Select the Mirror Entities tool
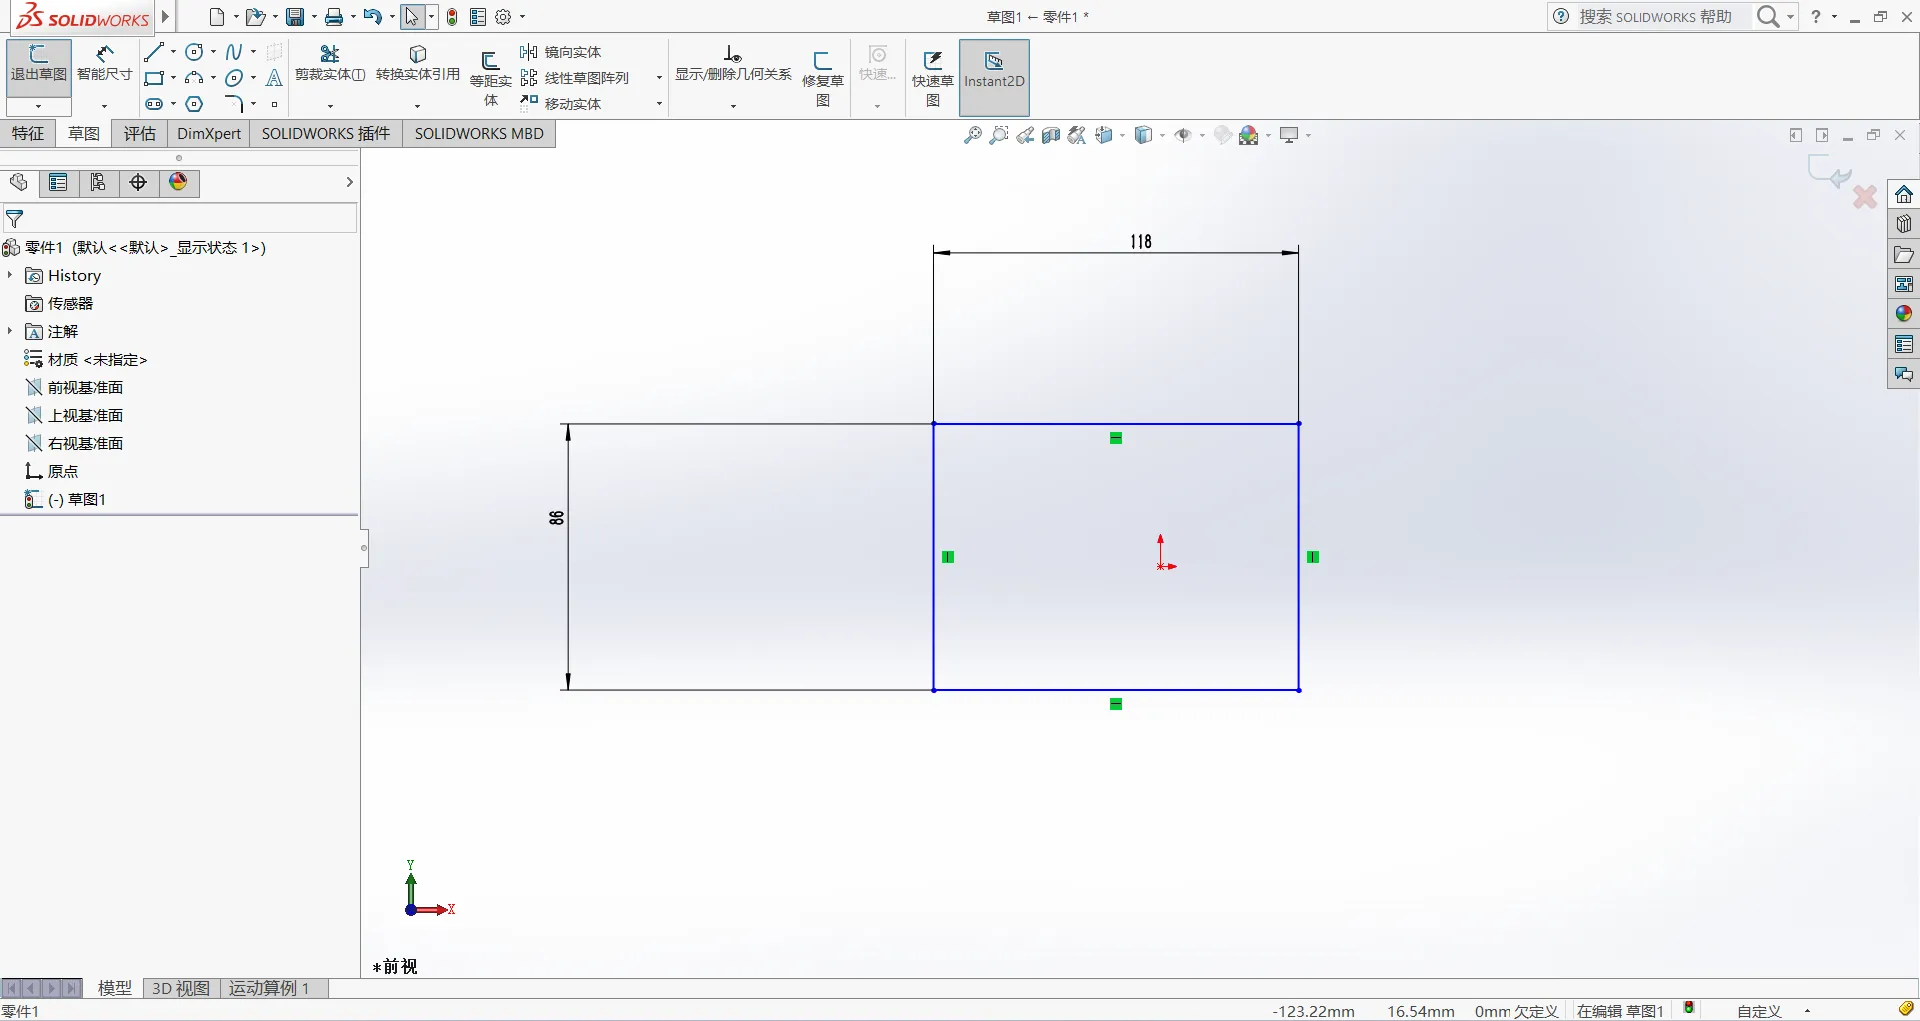 point(561,52)
